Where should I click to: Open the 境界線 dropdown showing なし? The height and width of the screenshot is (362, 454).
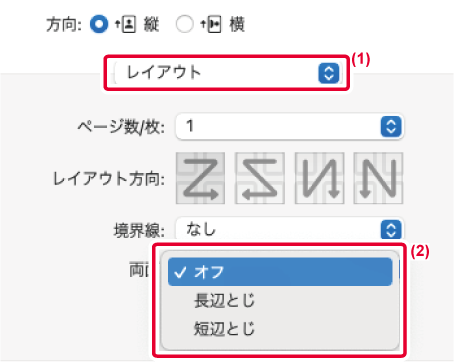290,229
